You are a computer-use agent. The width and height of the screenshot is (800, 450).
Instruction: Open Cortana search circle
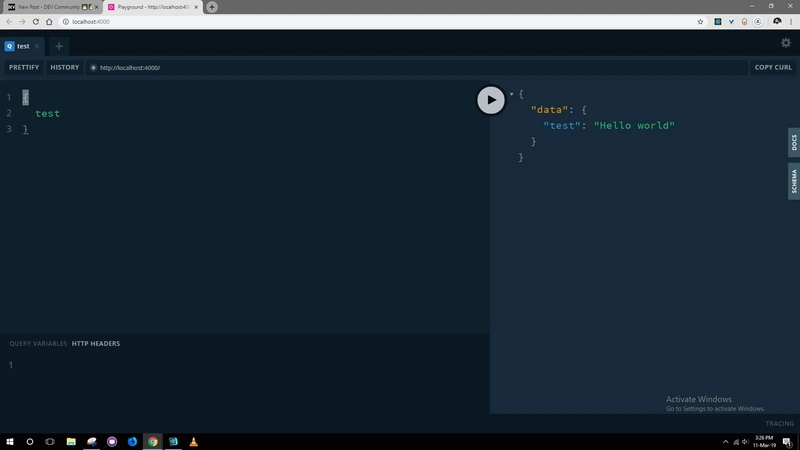click(30, 441)
